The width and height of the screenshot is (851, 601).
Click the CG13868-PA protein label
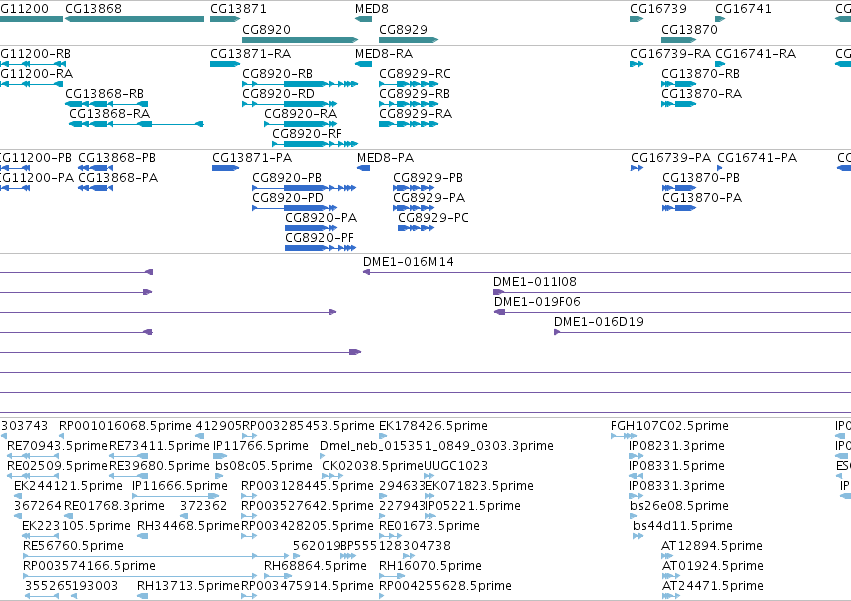118,178
